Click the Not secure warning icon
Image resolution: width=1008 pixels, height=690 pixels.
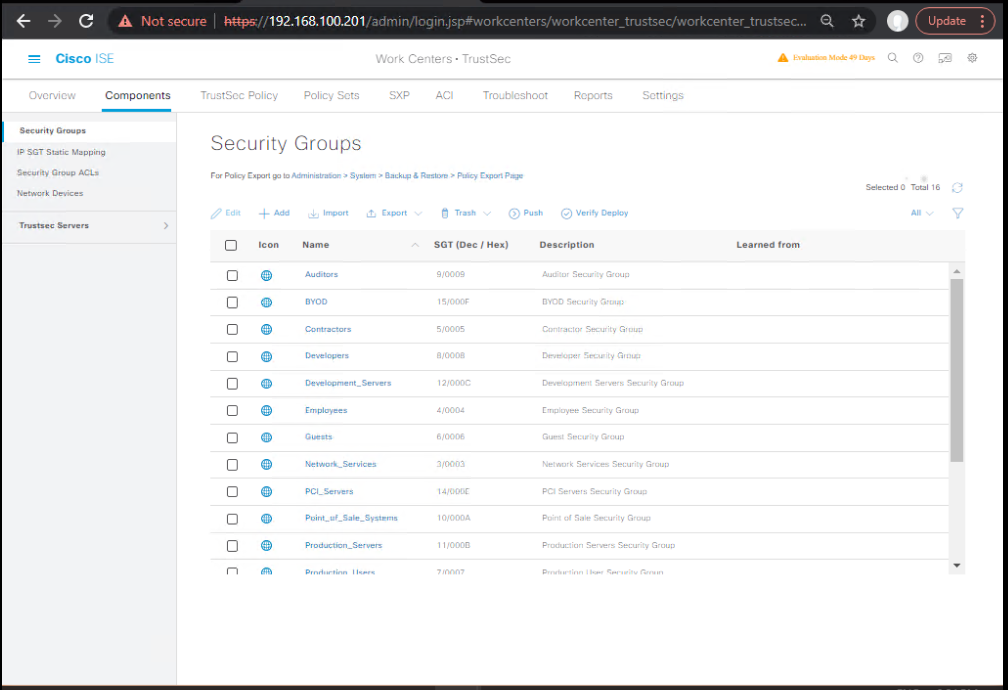(x=125, y=21)
